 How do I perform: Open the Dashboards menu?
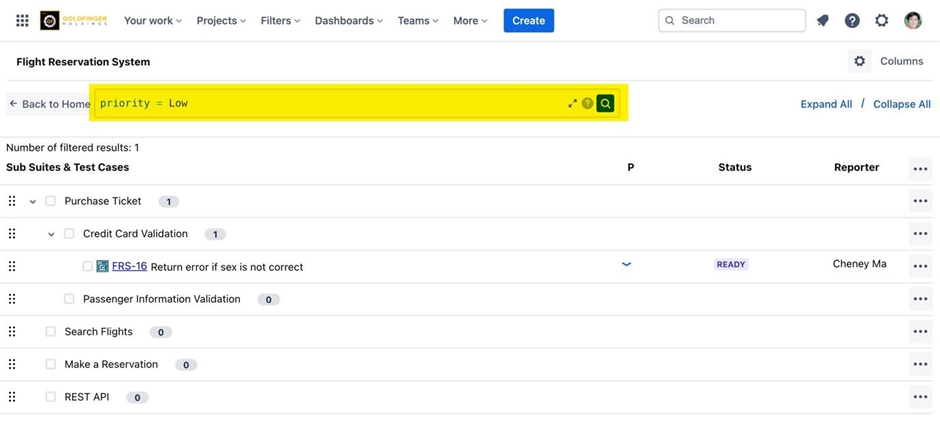tap(349, 21)
